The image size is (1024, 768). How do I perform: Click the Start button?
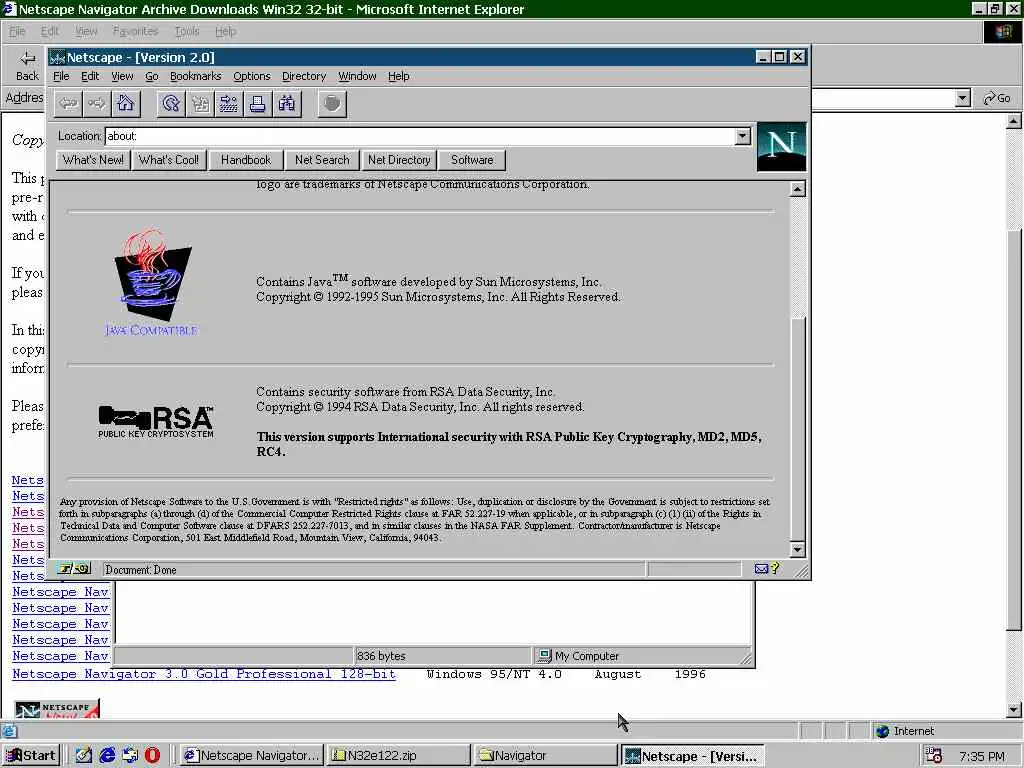point(31,756)
